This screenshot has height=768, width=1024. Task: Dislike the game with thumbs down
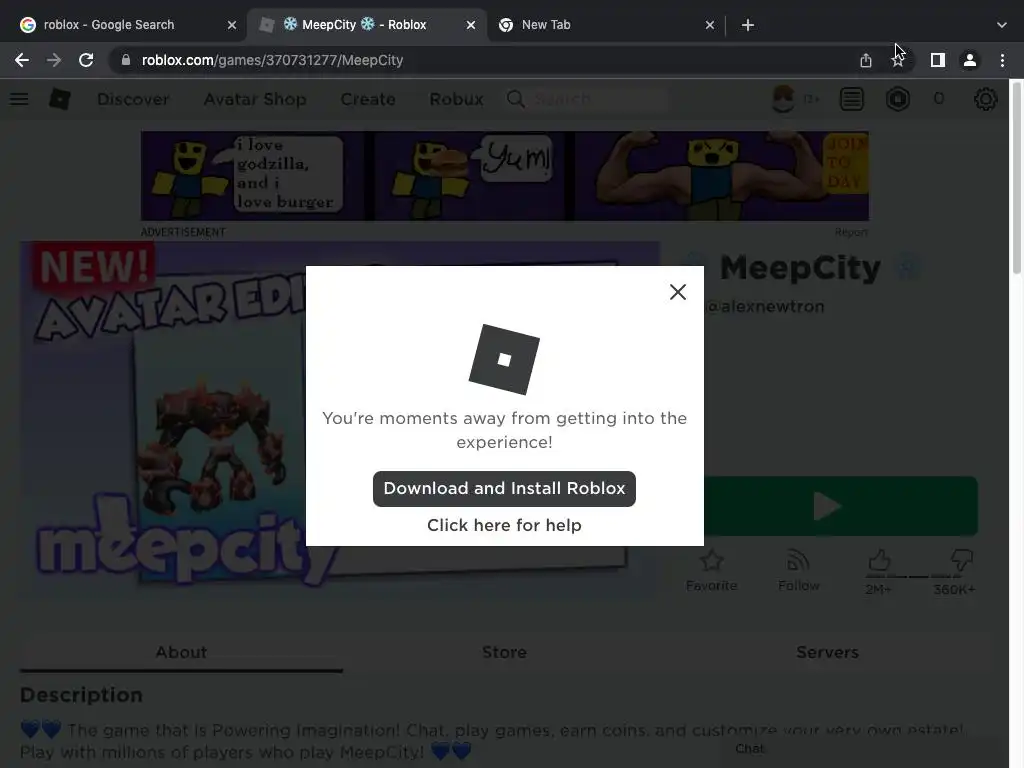tap(961, 560)
